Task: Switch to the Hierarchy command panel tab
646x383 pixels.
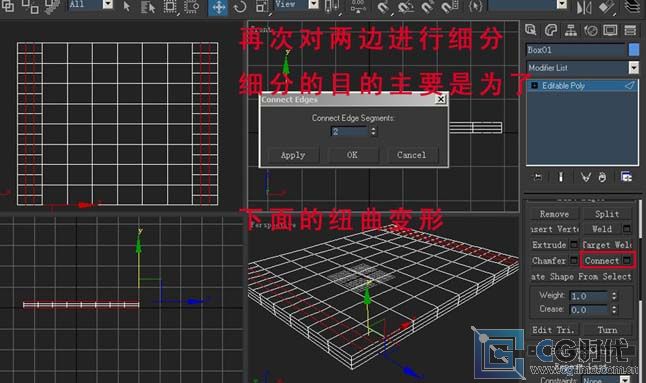Action: (x=571, y=30)
